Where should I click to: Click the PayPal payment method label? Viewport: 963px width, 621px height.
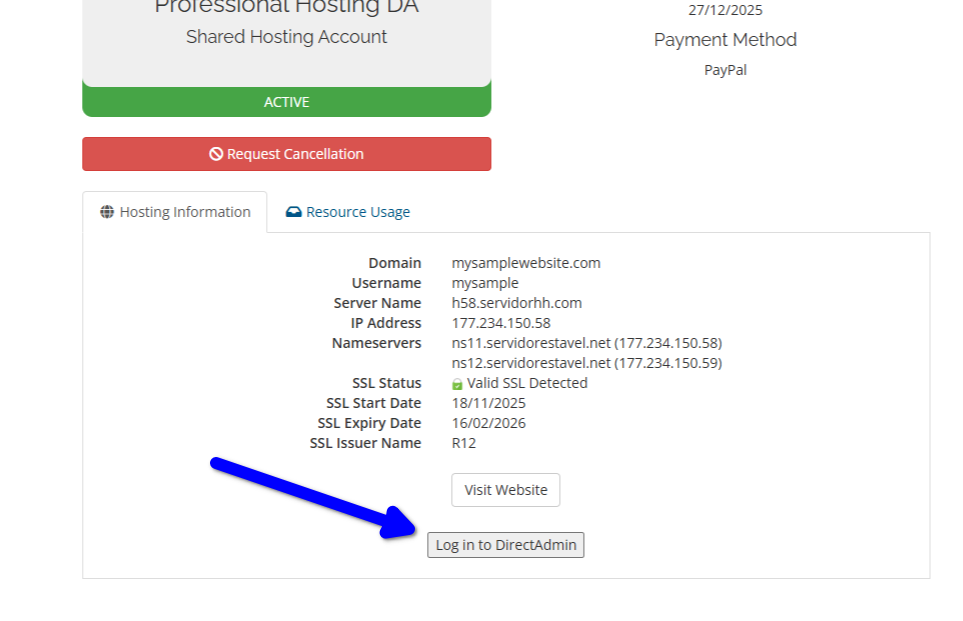click(x=724, y=69)
